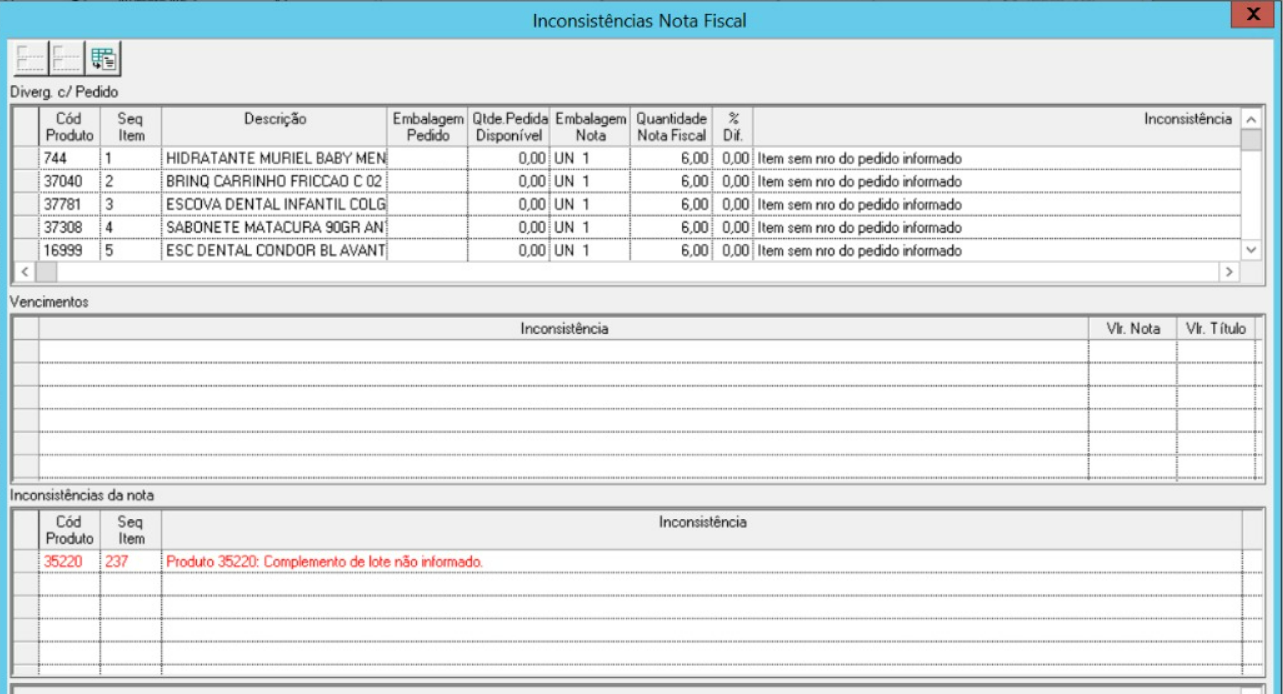This screenshot has height=694, width=1283.
Task: Click HIDRATANTE MURIEL BABY MEN description
Action: 275,158
